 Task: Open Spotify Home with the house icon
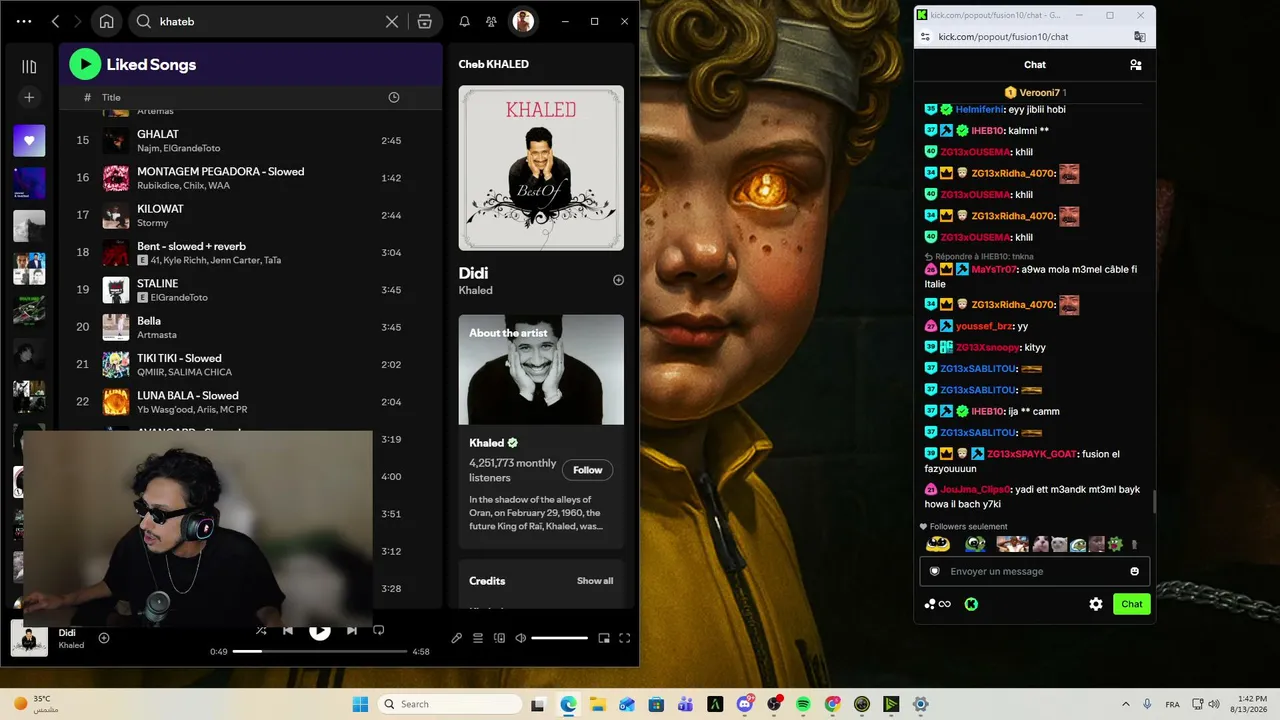click(107, 21)
